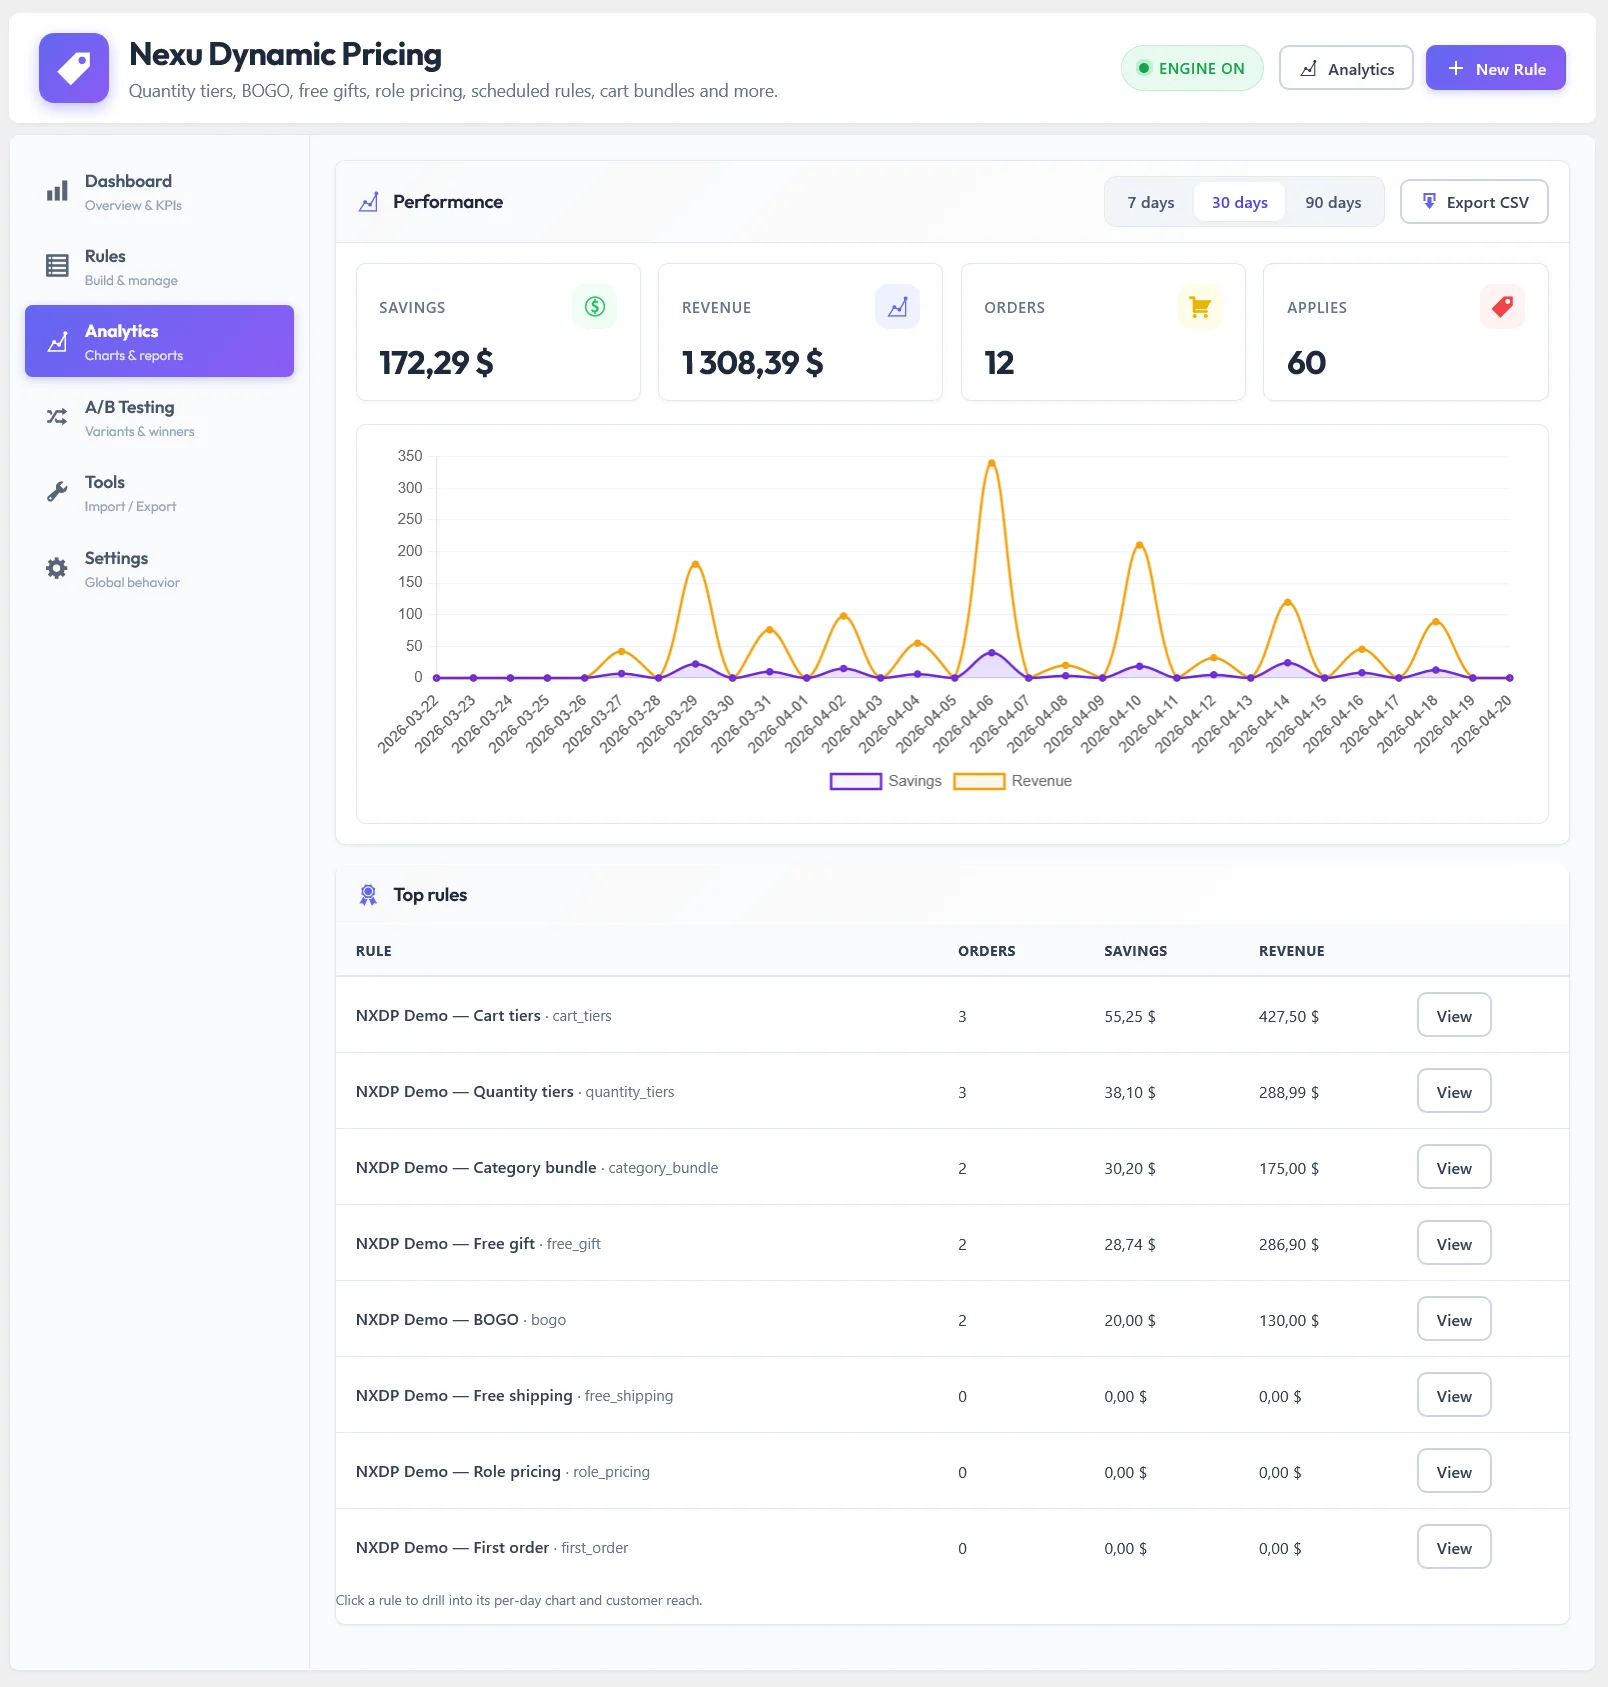
Task: Click the 2026-04-06 revenue peak point
Action: (991, 463)
